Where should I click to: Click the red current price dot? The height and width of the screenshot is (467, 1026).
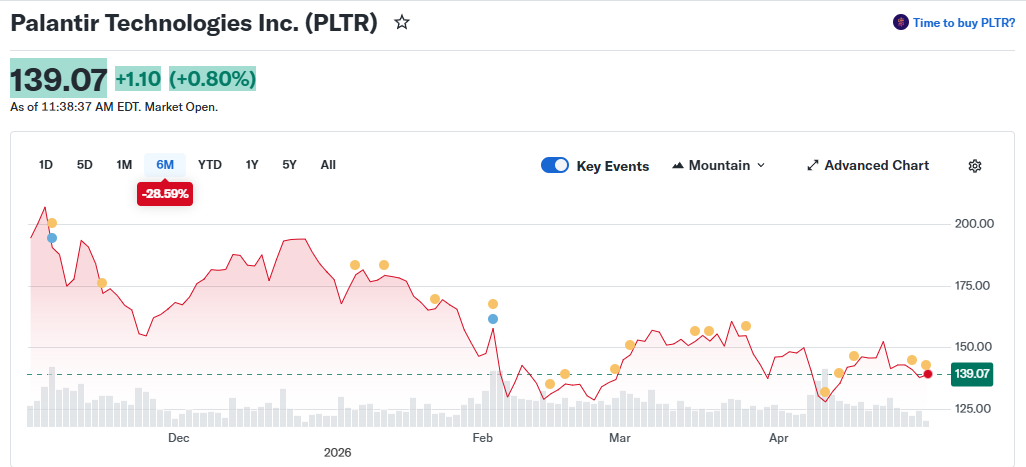(x=928, y=374)
